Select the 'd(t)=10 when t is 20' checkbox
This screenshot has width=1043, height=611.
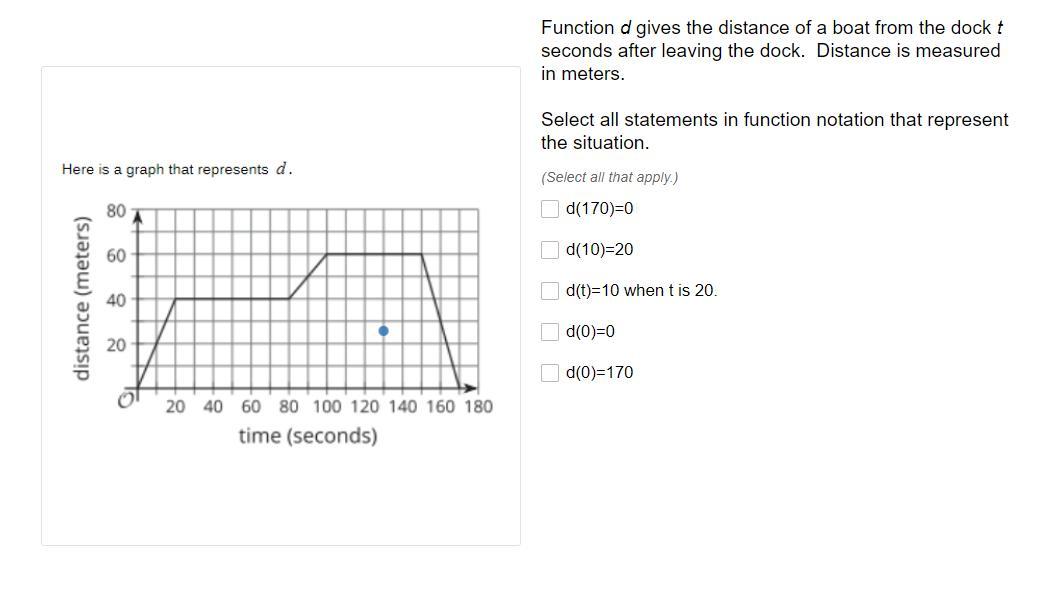coord(549,291)
